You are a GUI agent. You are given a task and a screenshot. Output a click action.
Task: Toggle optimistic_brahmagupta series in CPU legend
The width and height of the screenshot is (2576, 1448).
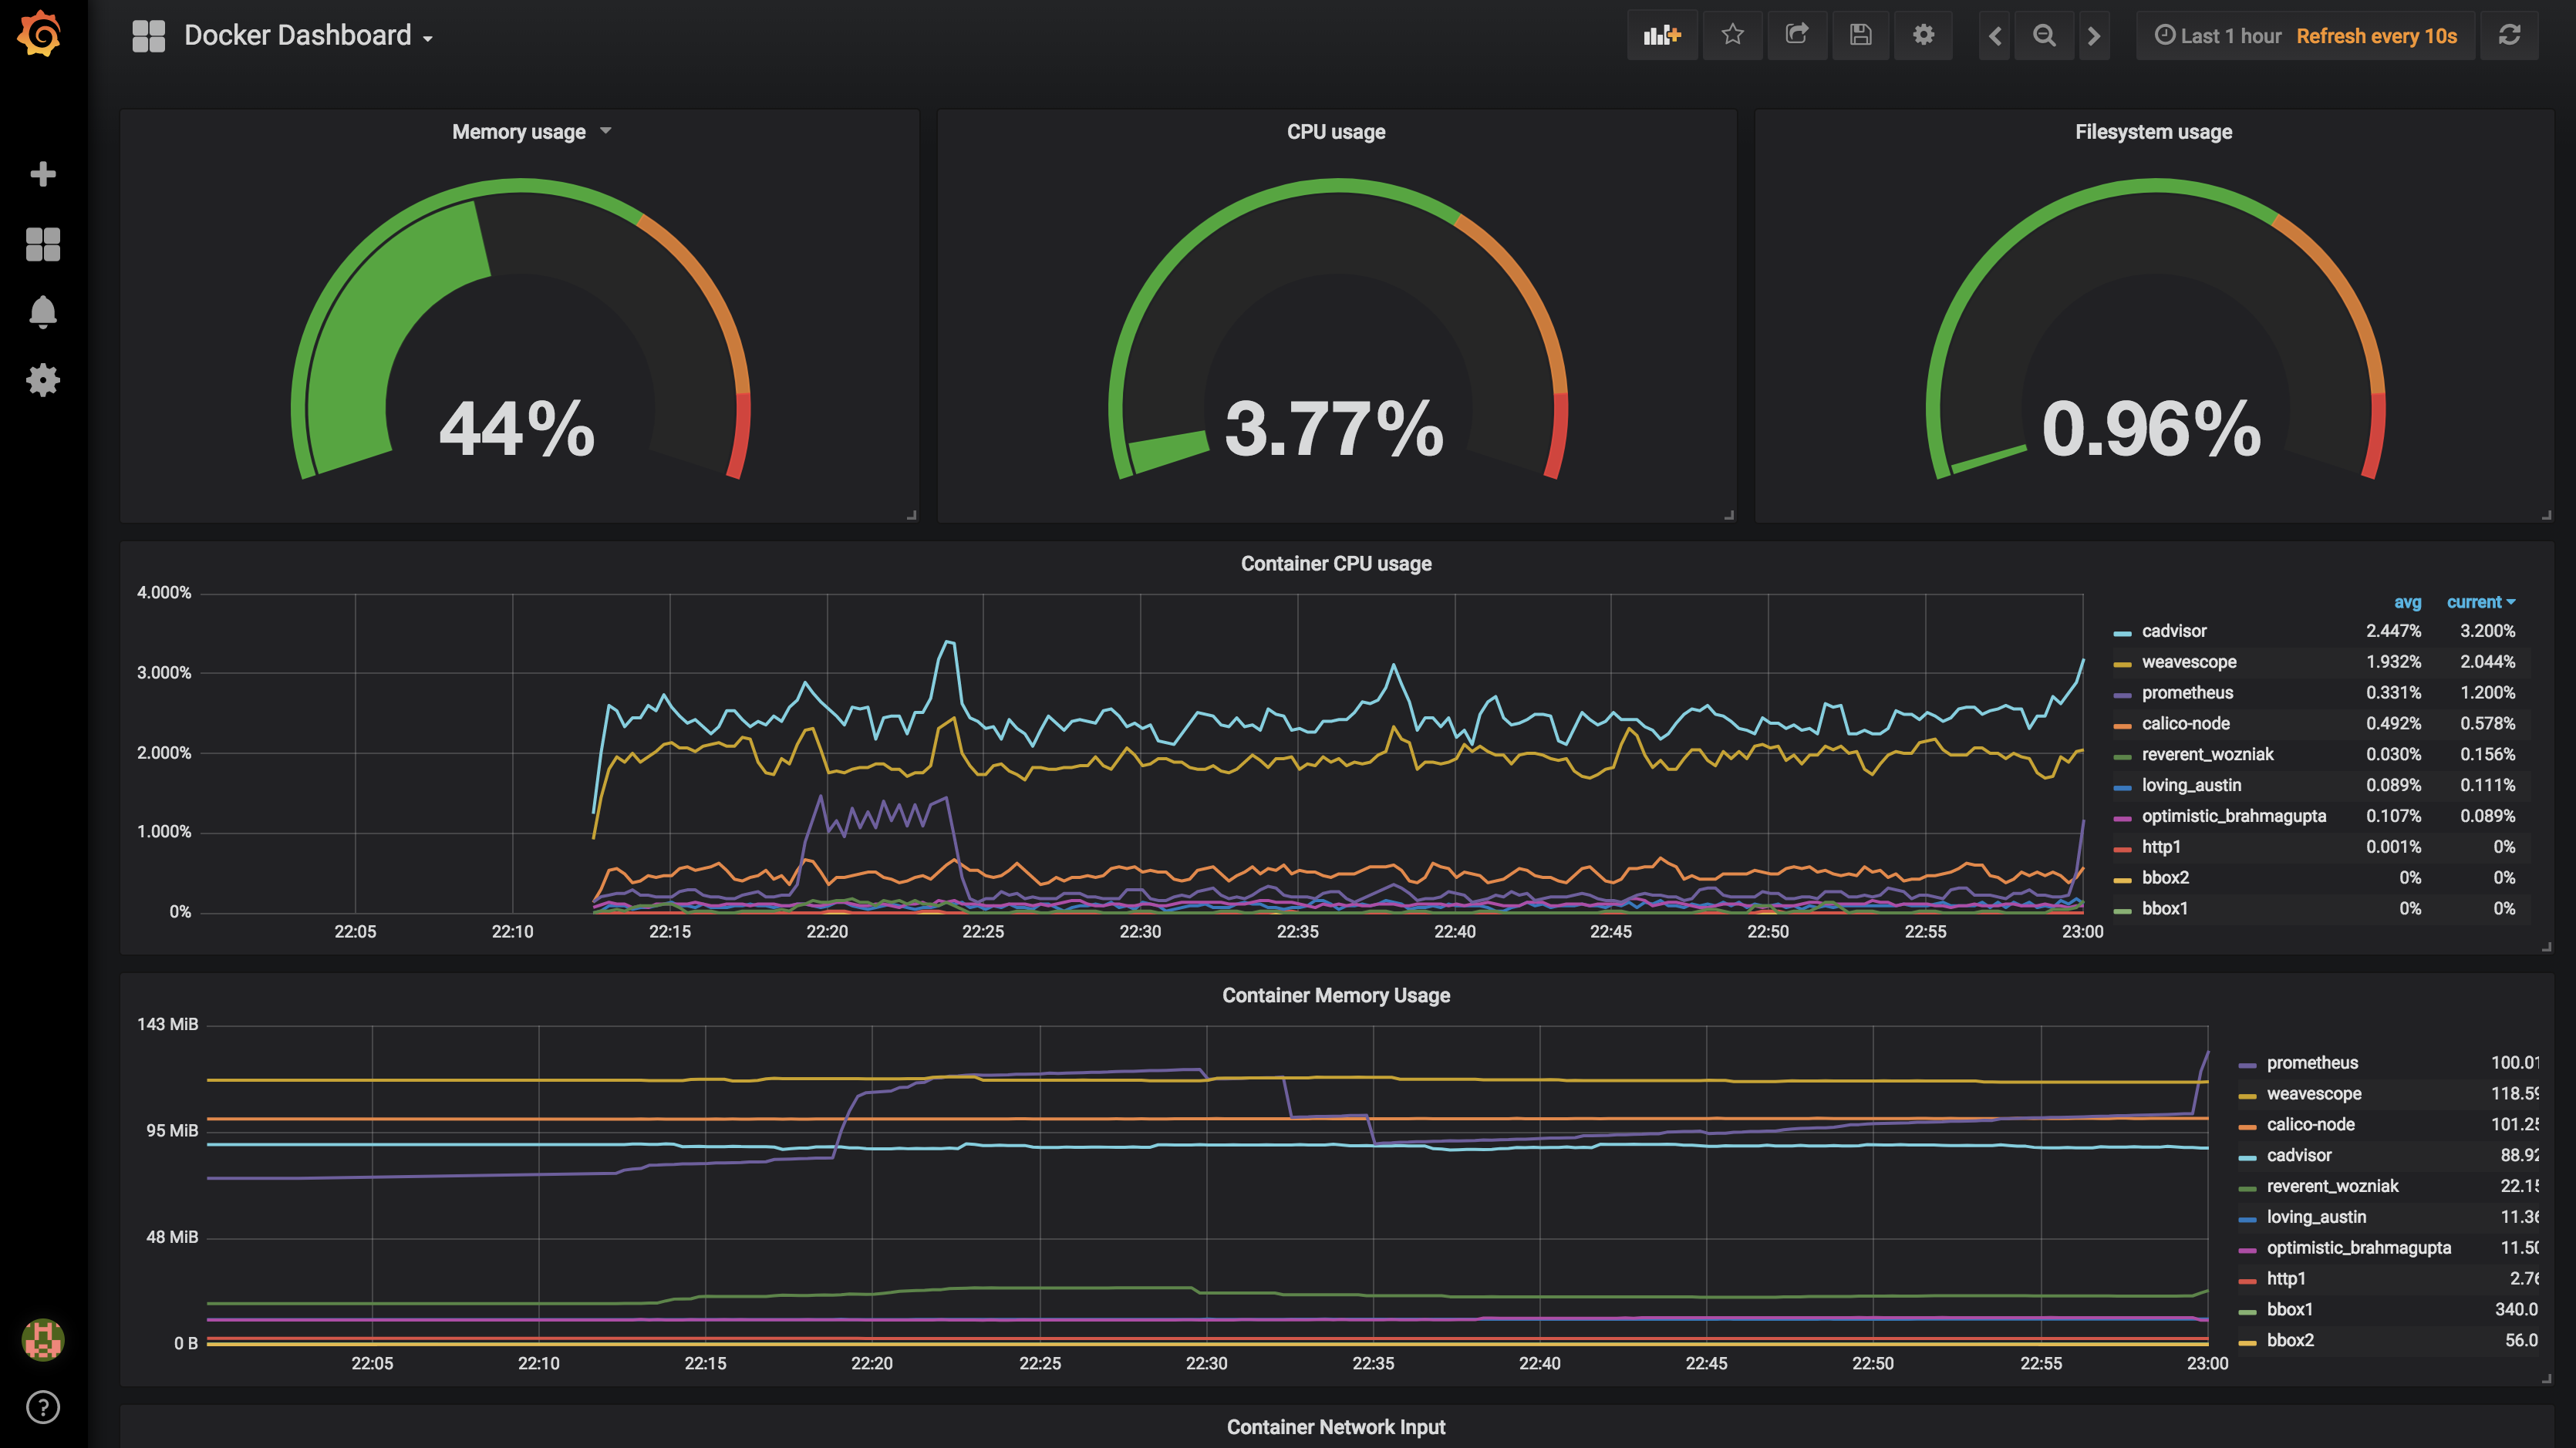pos(2233,816)
